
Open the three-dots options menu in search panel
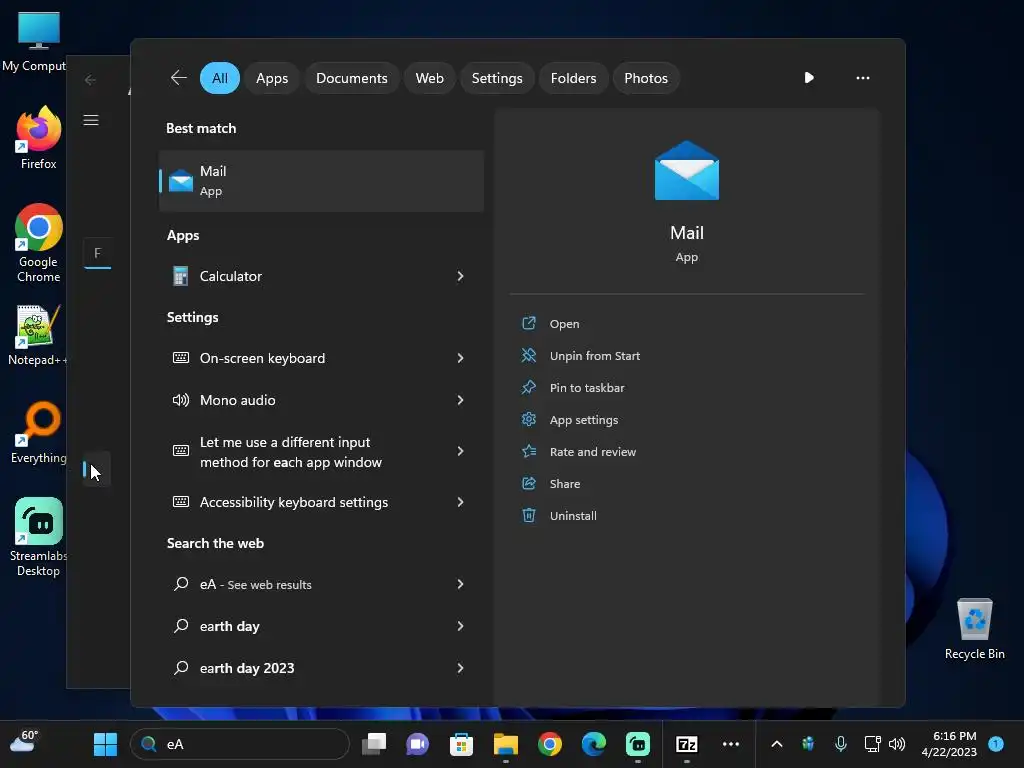(x=863, y=78)
